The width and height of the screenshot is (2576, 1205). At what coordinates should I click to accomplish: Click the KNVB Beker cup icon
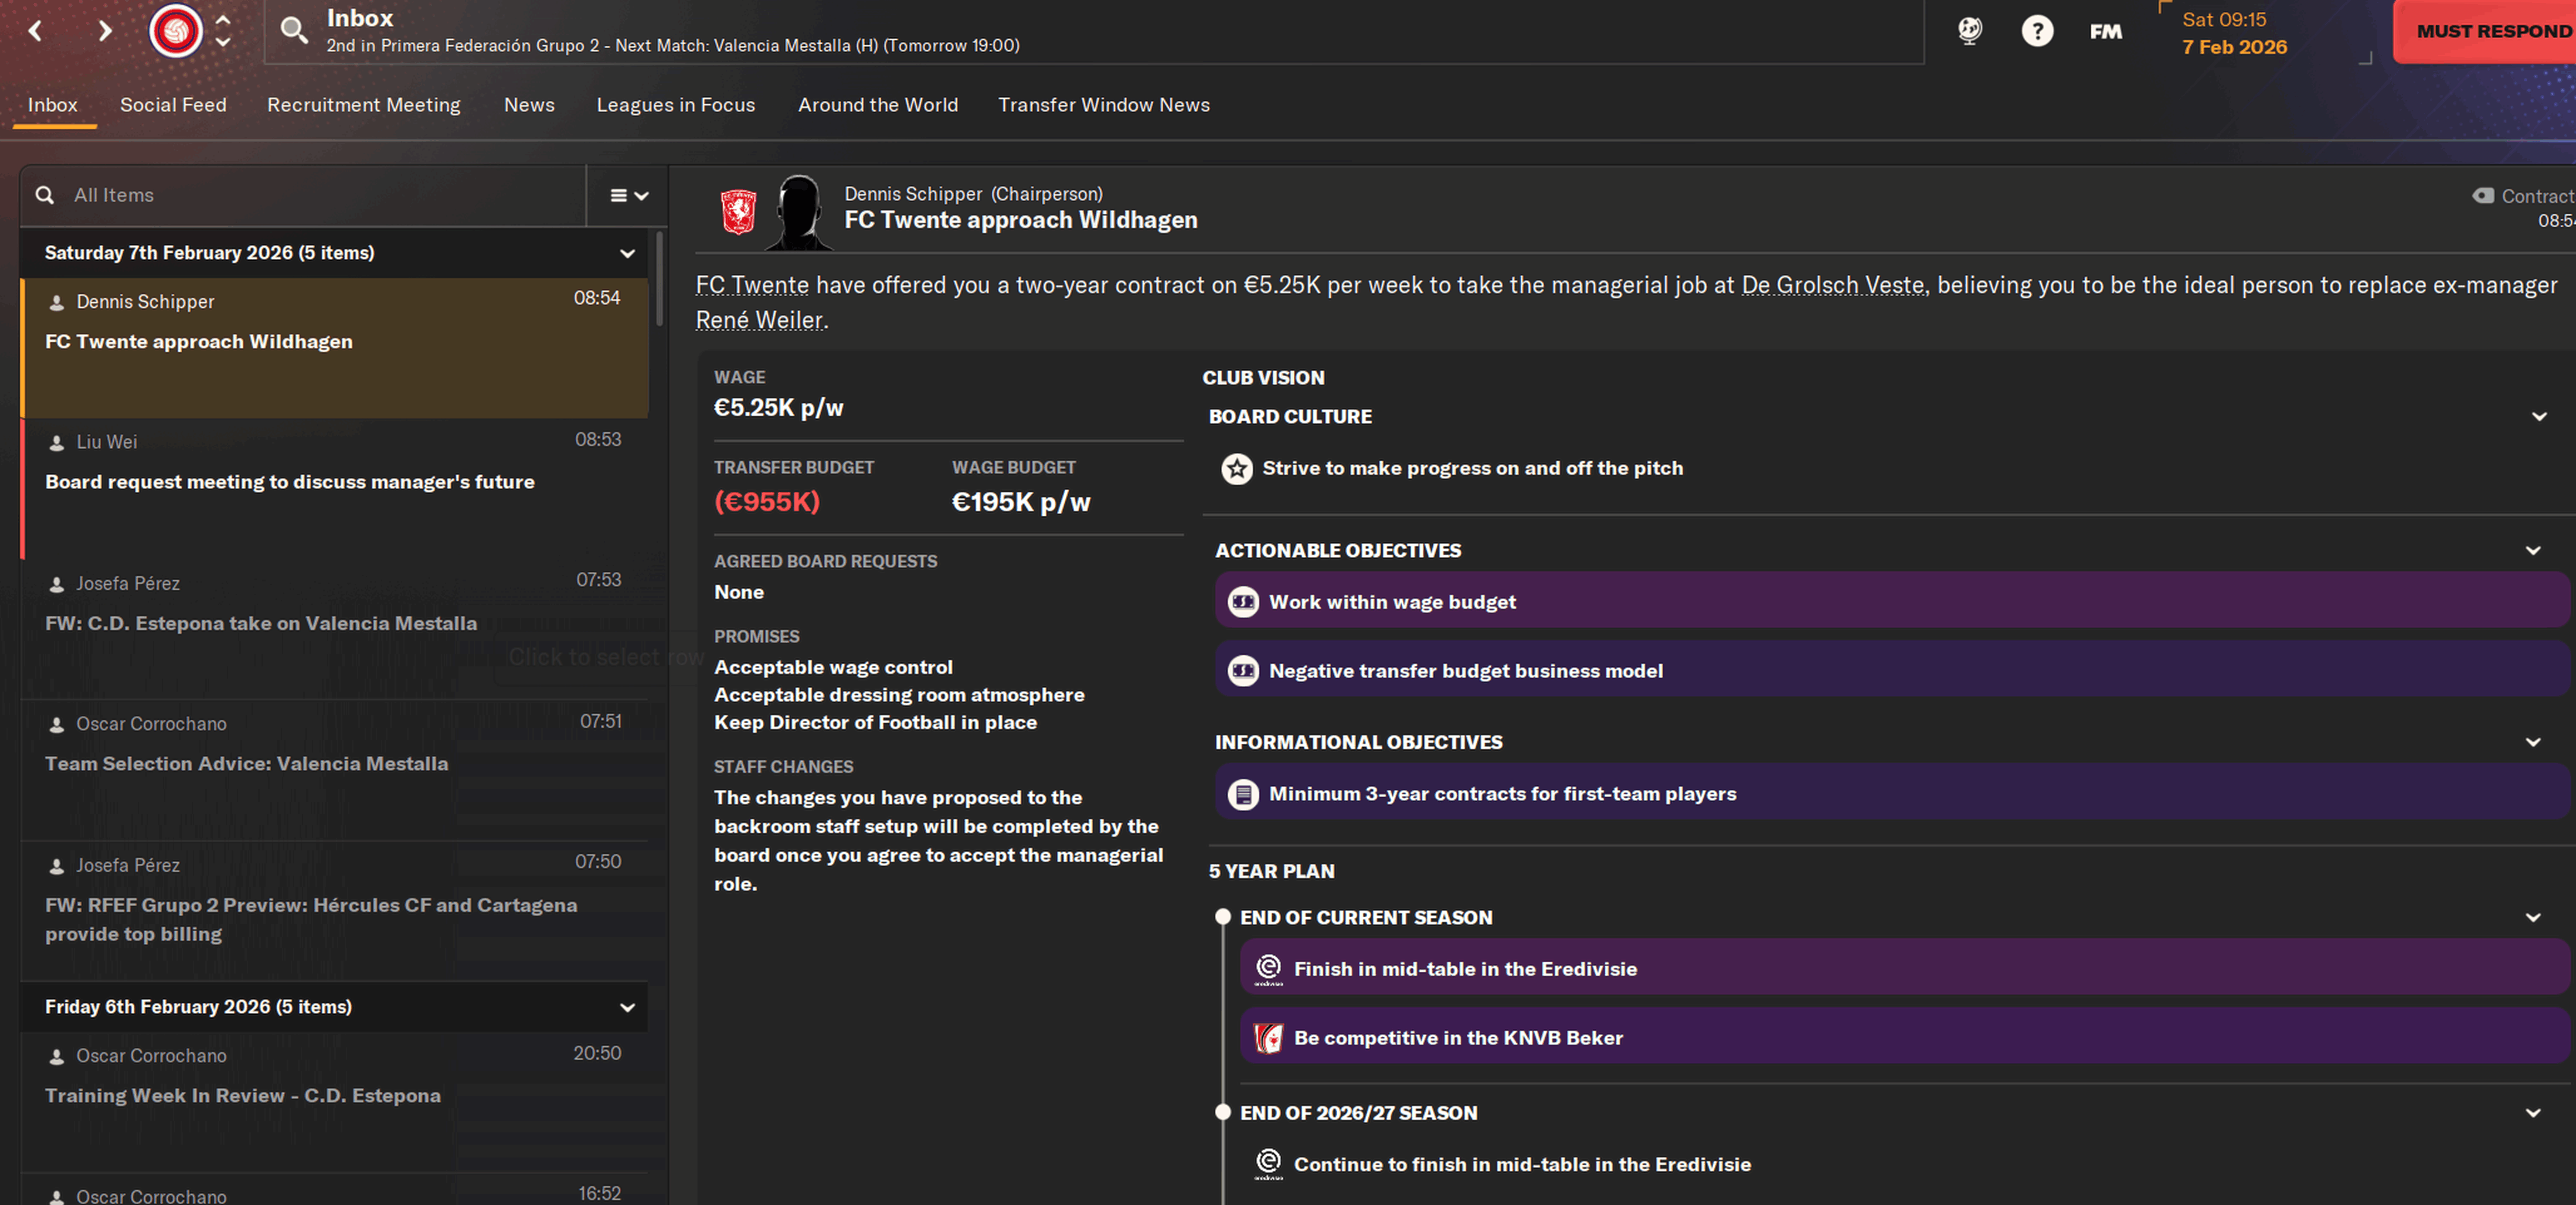tap(1268, 1038)
